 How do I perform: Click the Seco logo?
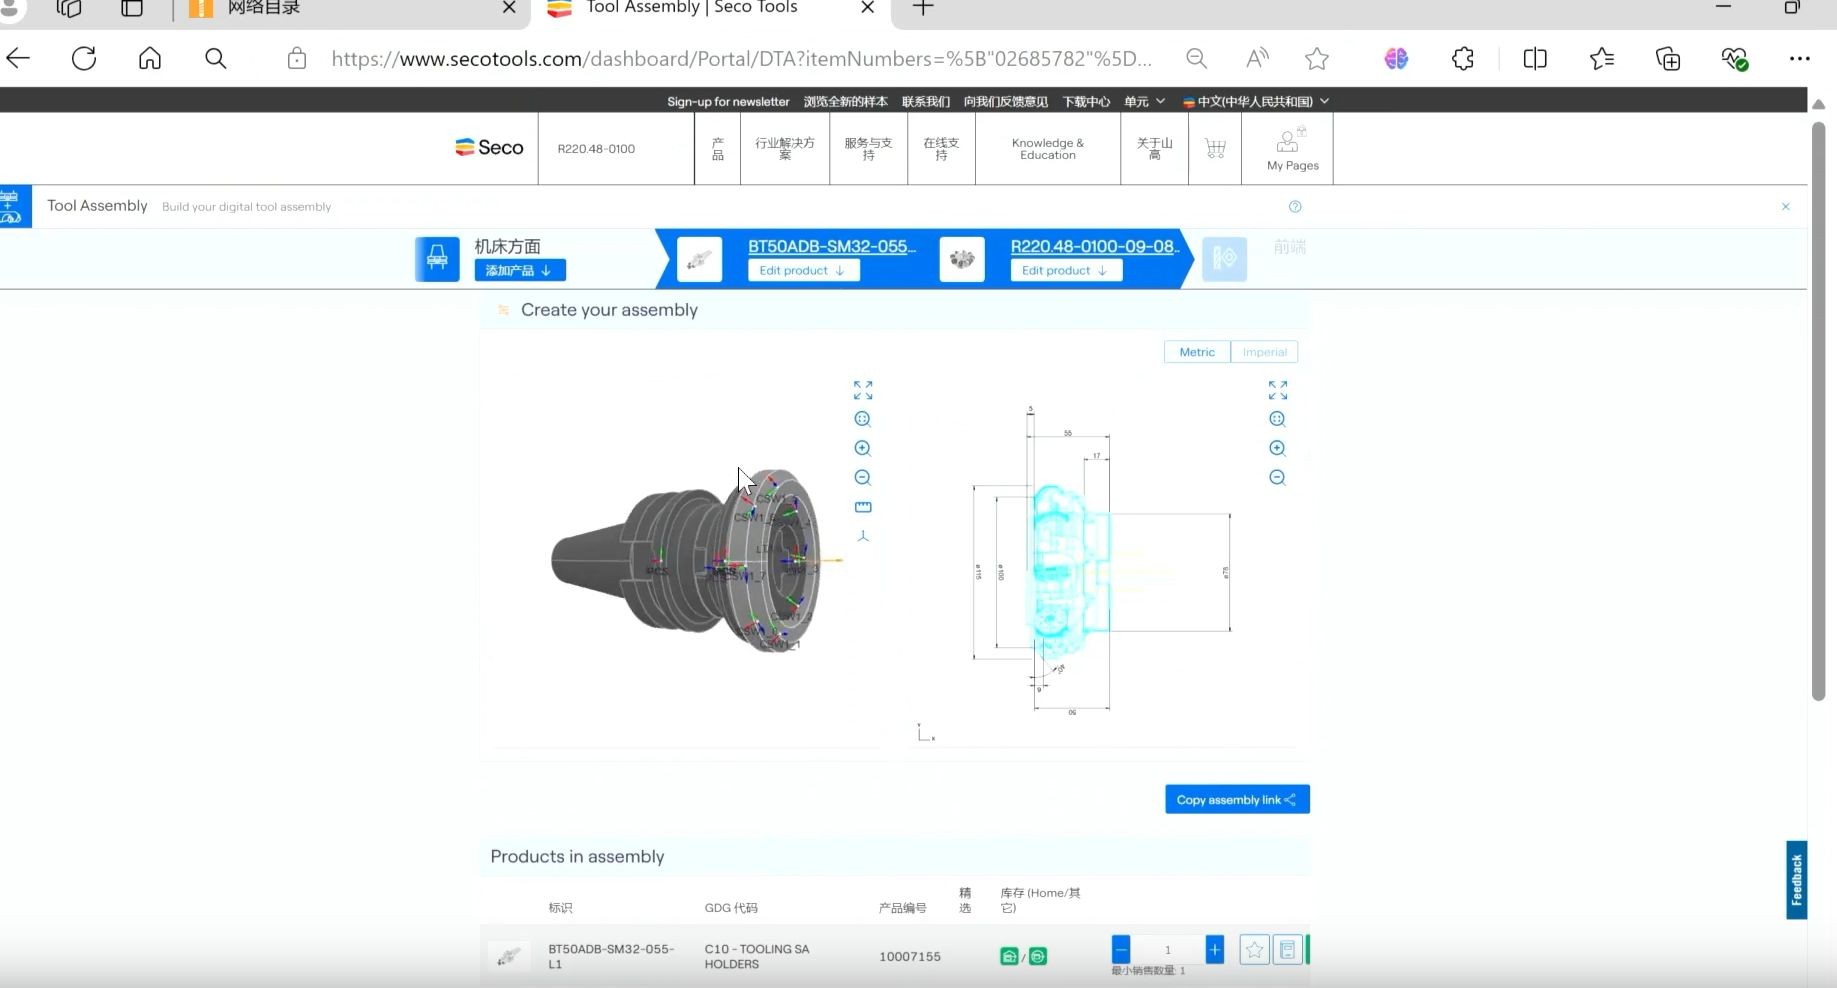[489, 148]
